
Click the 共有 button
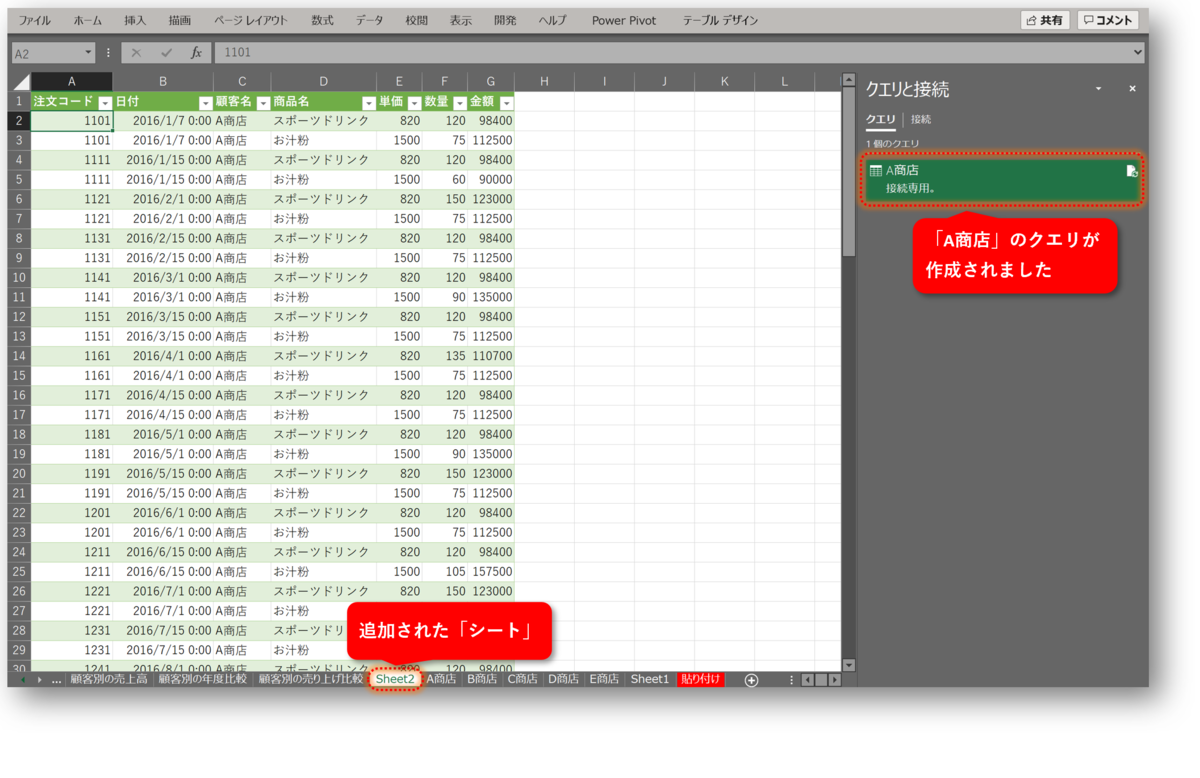[1044, 19]
